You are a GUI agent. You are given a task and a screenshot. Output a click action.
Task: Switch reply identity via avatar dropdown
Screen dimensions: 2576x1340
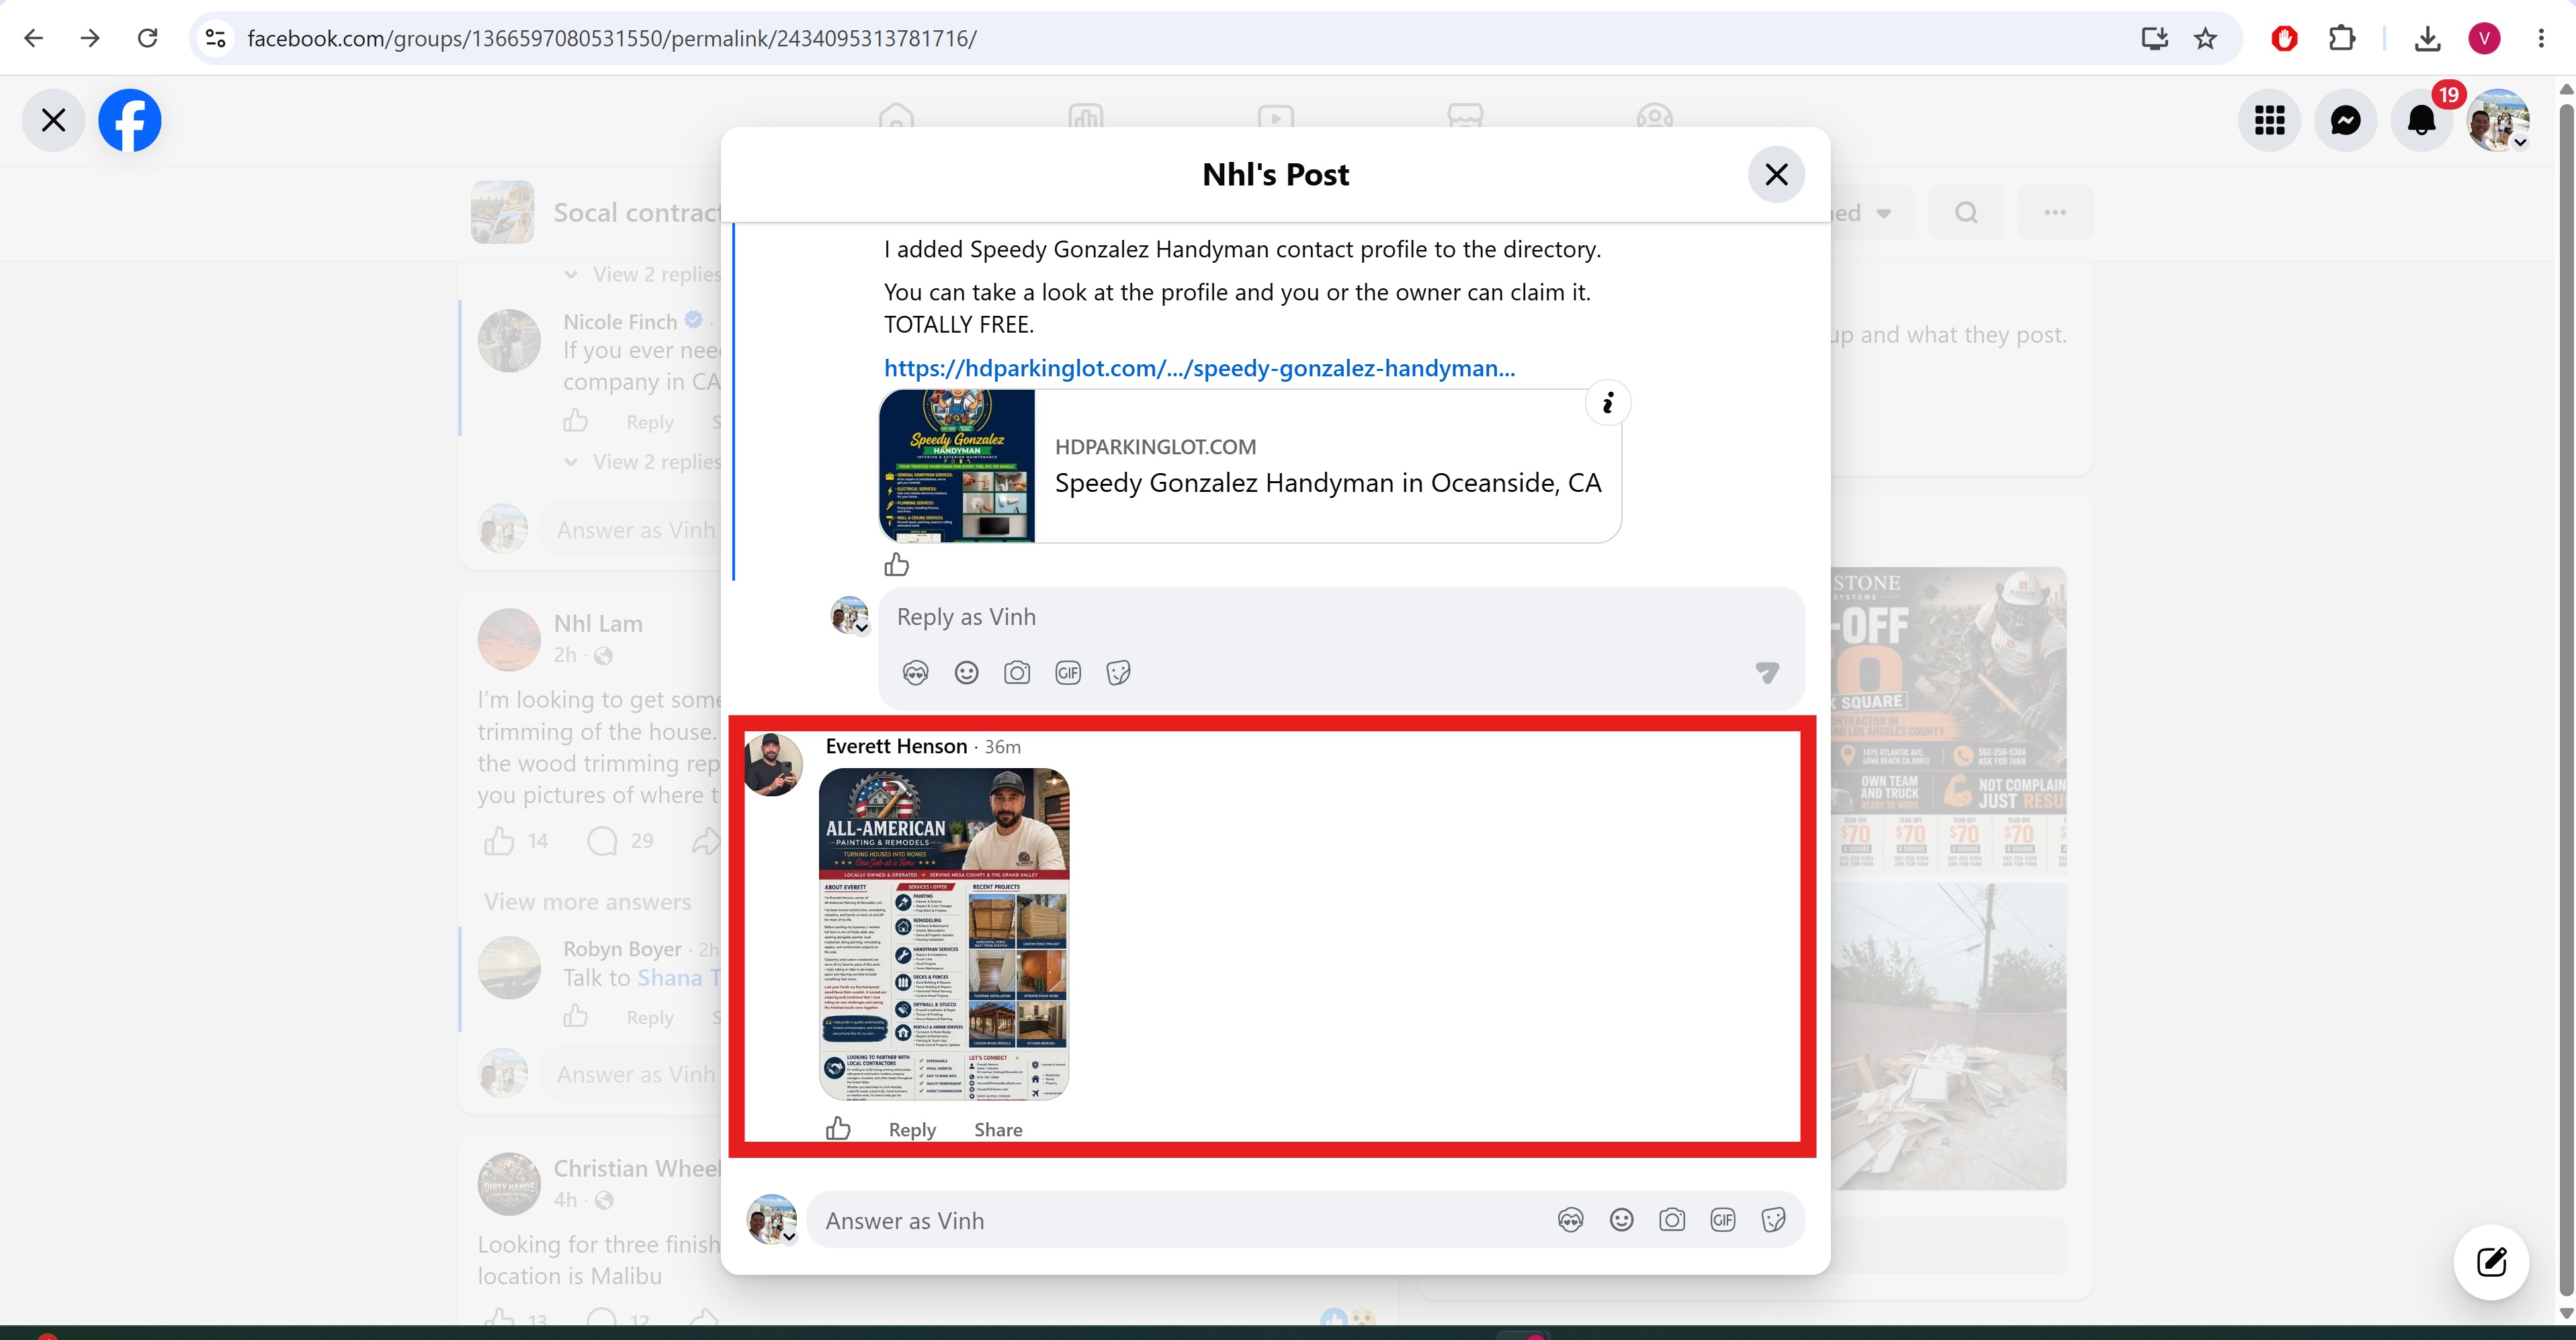[x=850, y=616]
